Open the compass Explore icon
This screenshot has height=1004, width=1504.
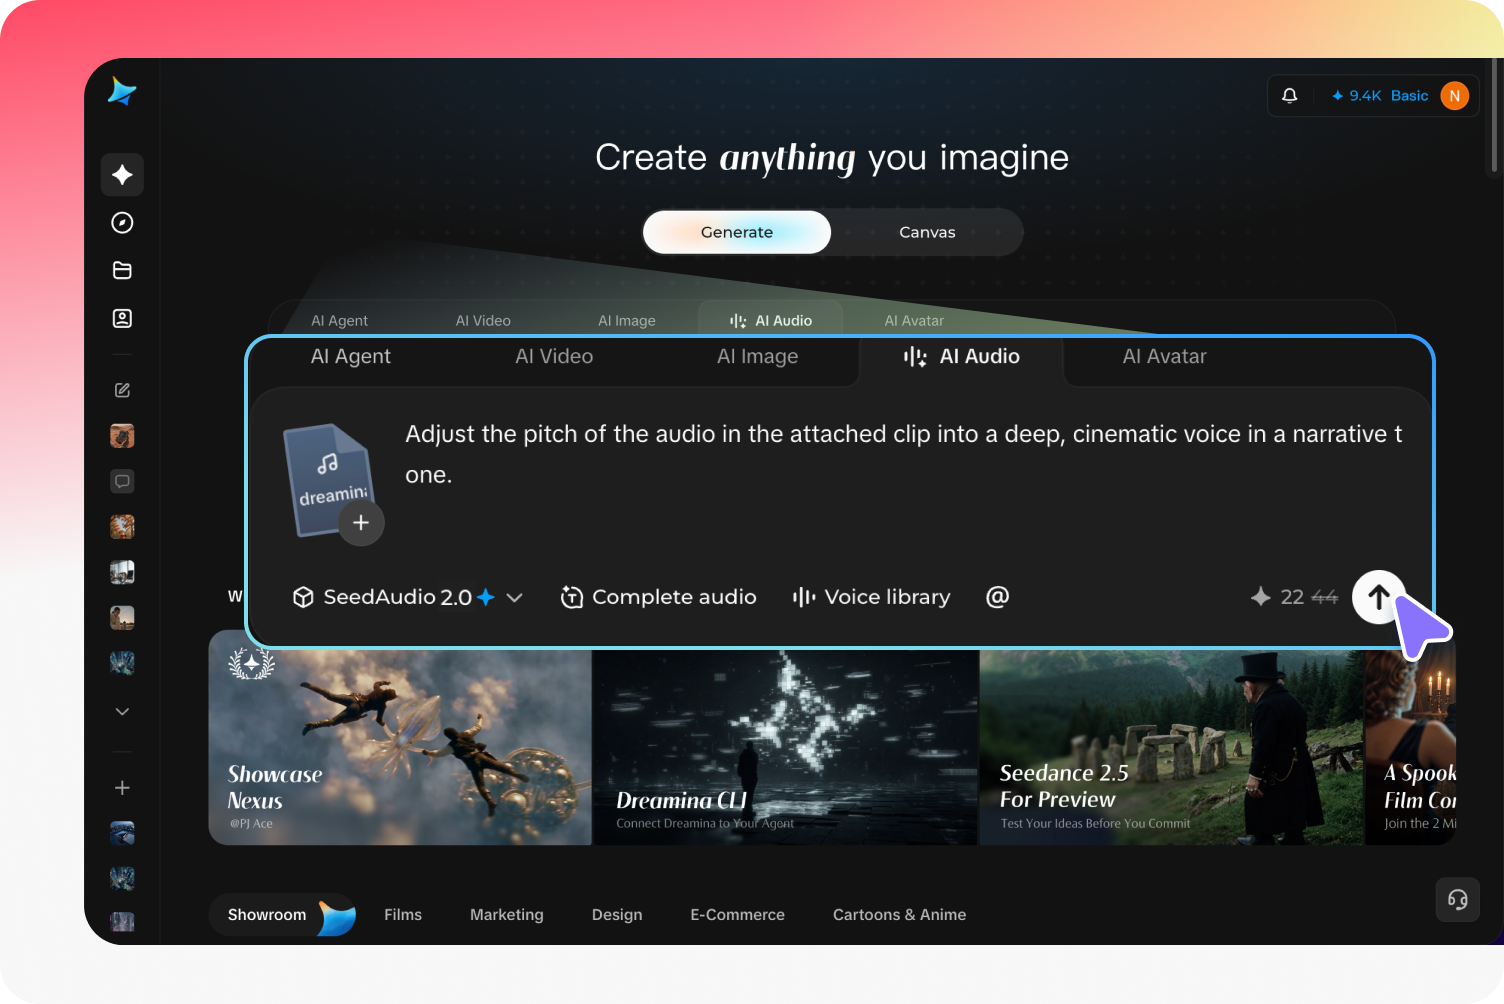click(x=122, y=223)
